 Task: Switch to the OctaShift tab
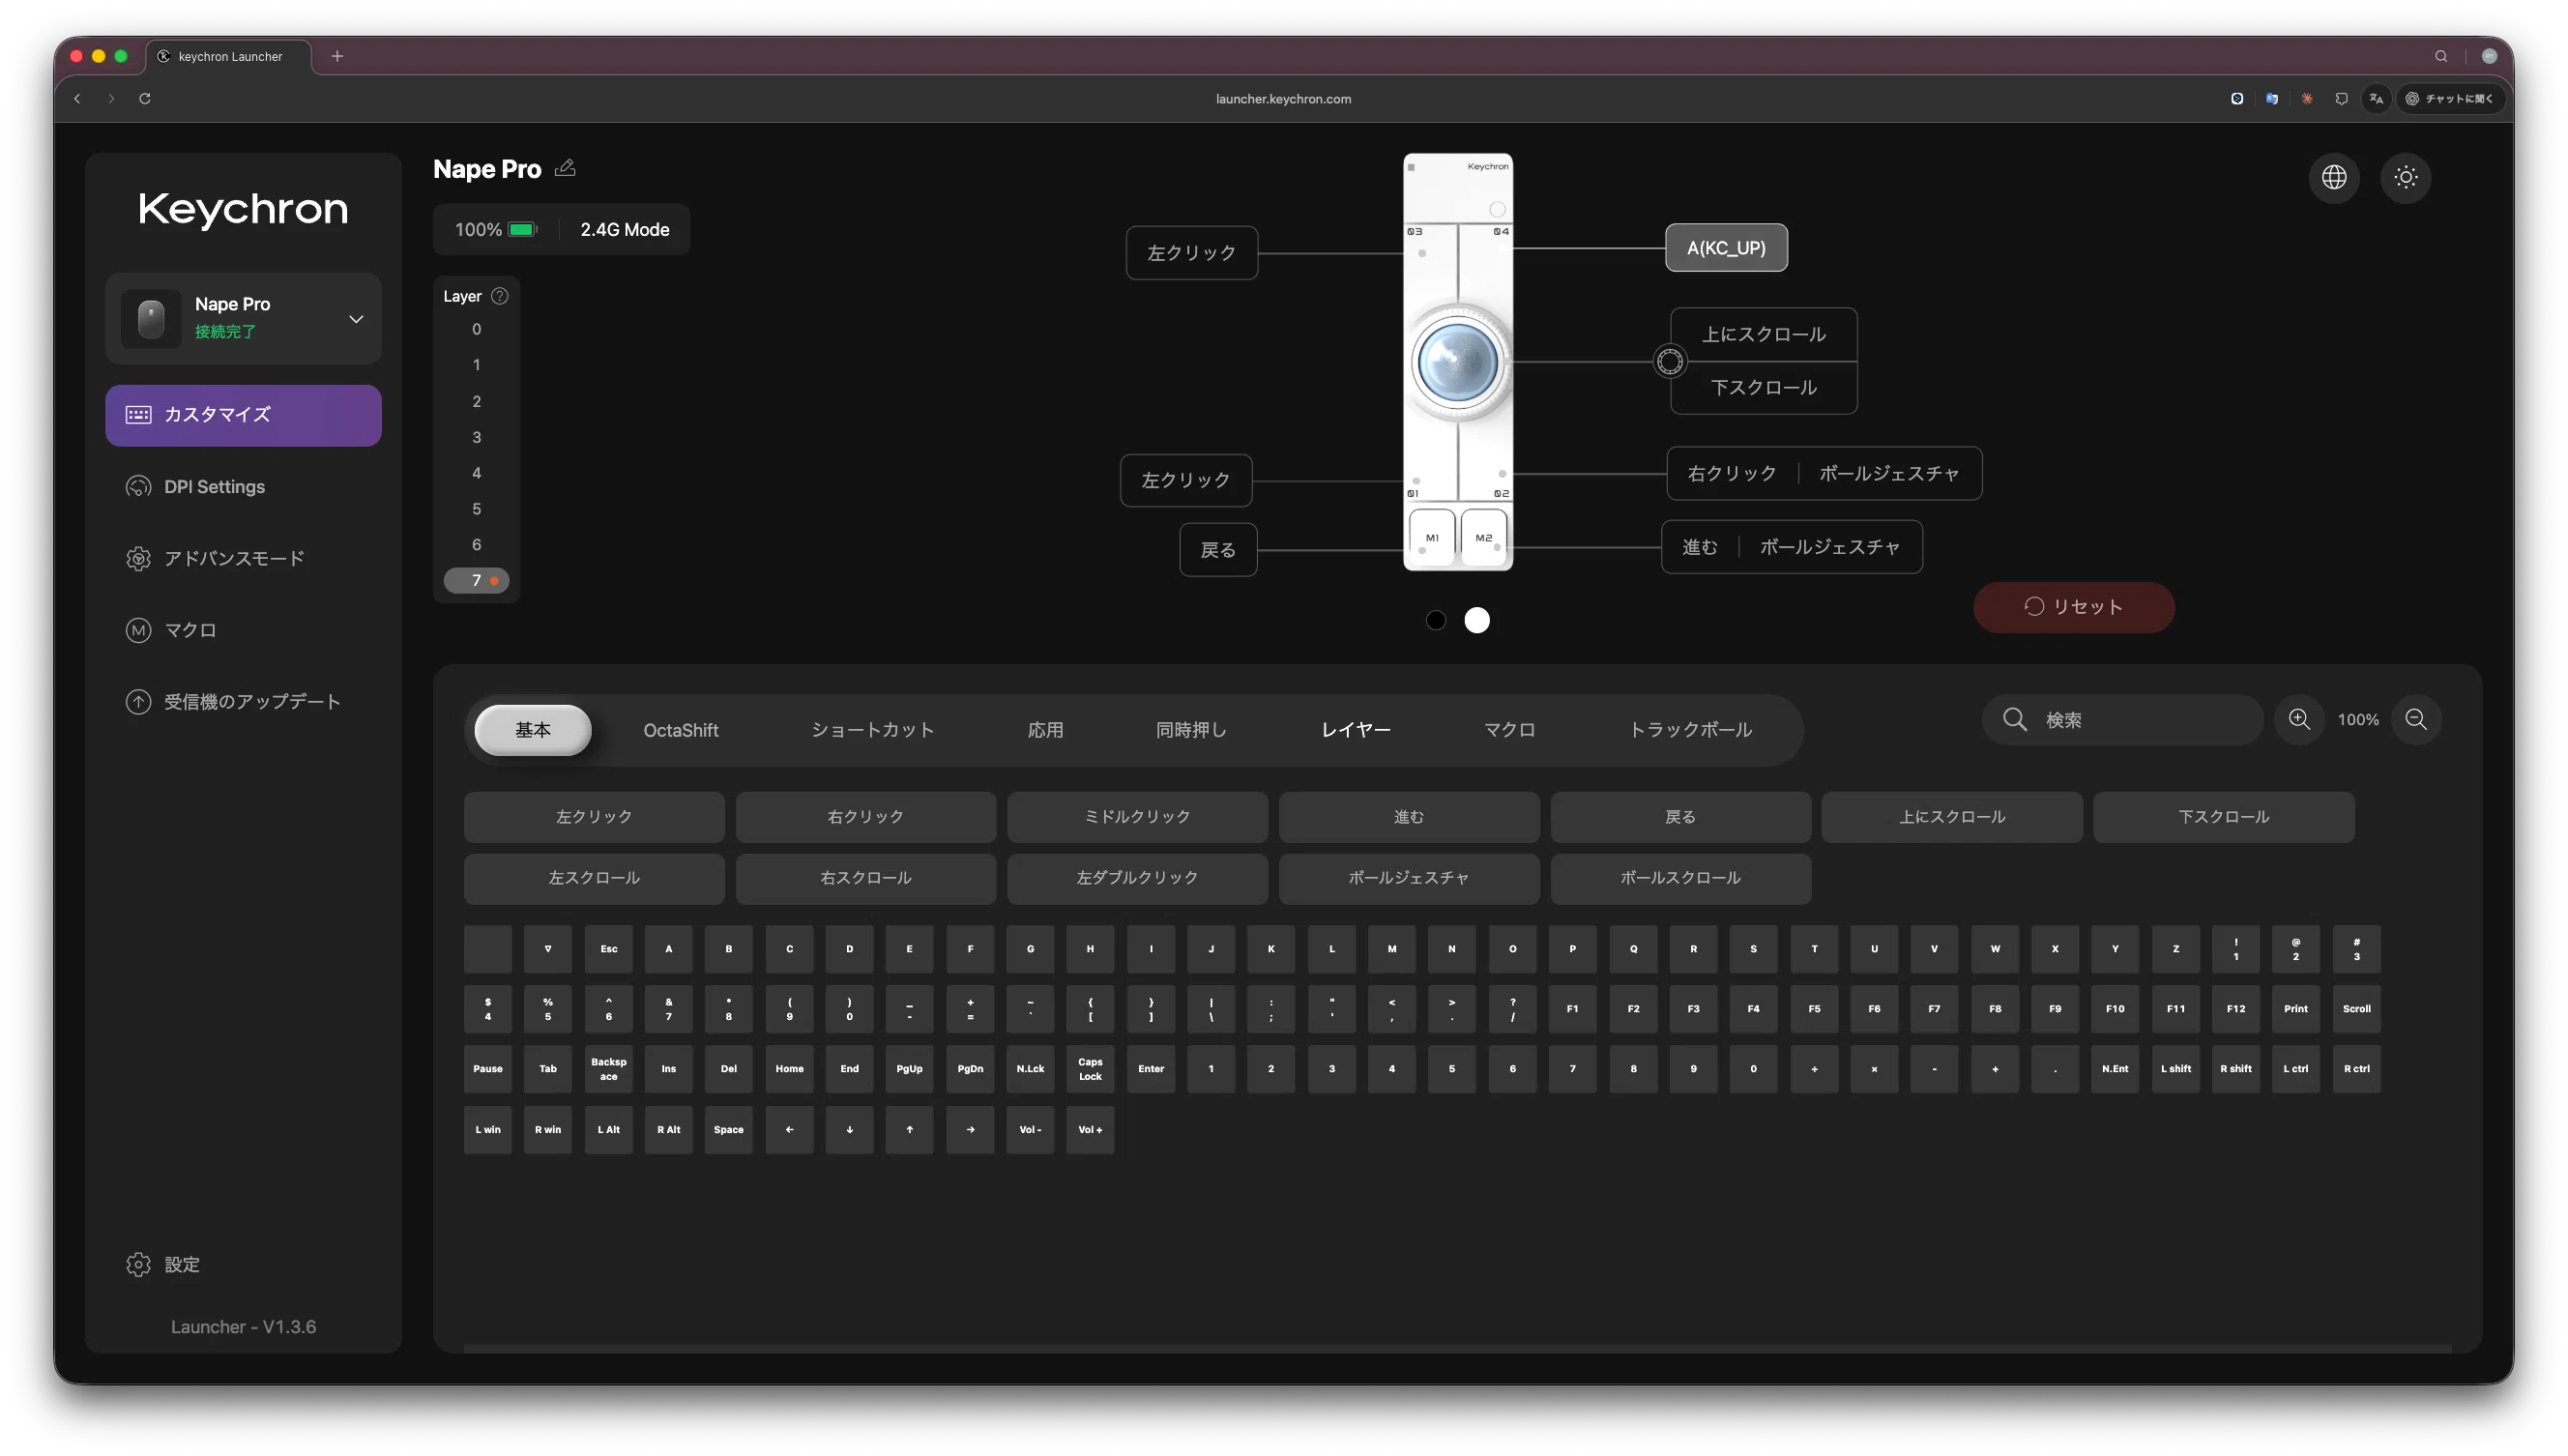[x=681, y=730]
